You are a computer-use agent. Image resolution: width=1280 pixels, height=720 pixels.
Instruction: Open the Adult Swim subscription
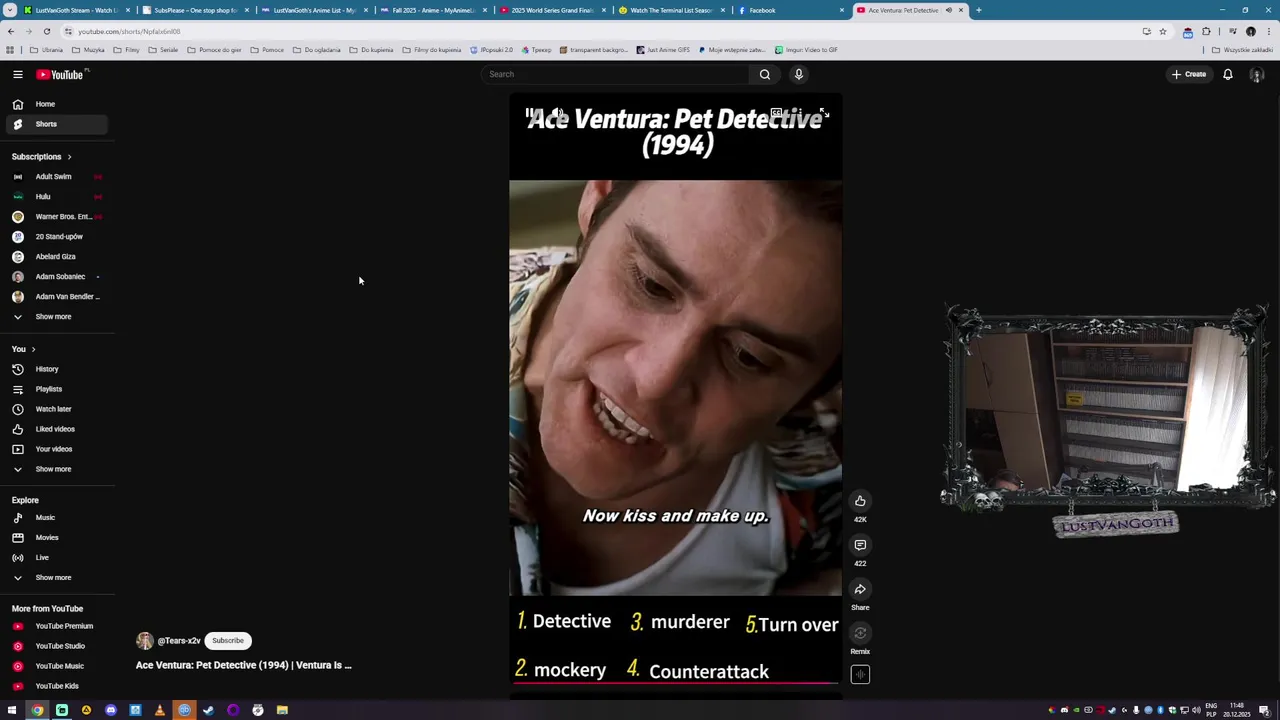click(x=55, y=177)
